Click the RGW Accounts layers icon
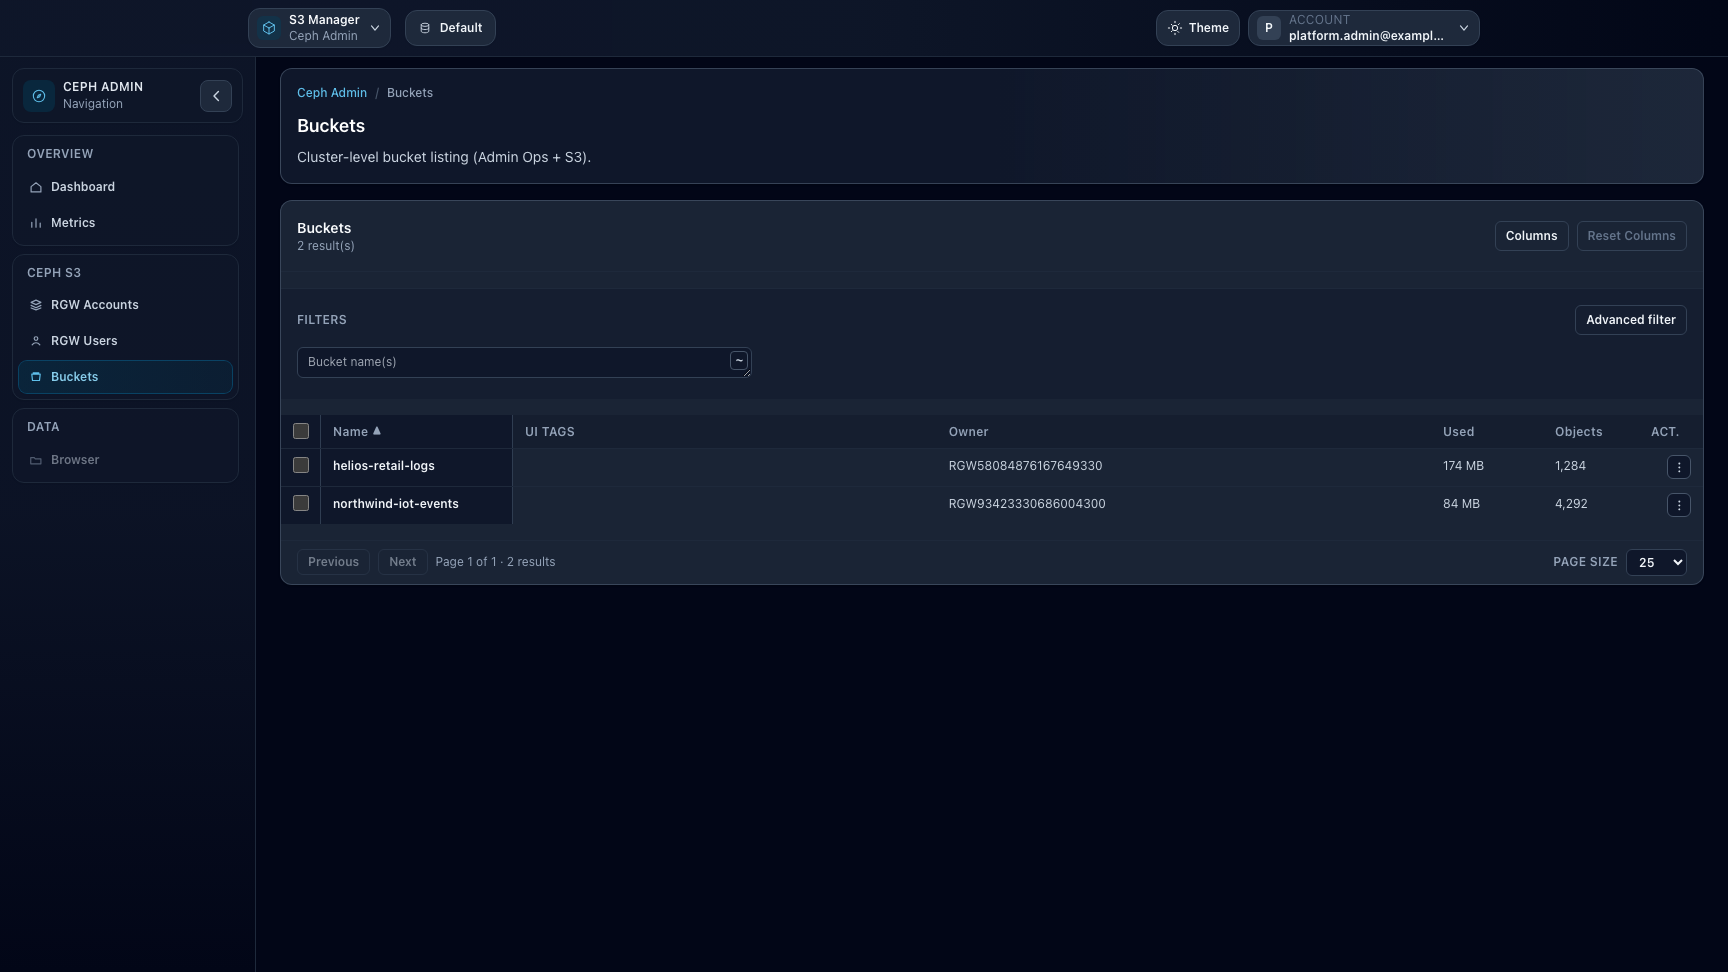This screenshot has height=972, width=1728. [35, 305]
